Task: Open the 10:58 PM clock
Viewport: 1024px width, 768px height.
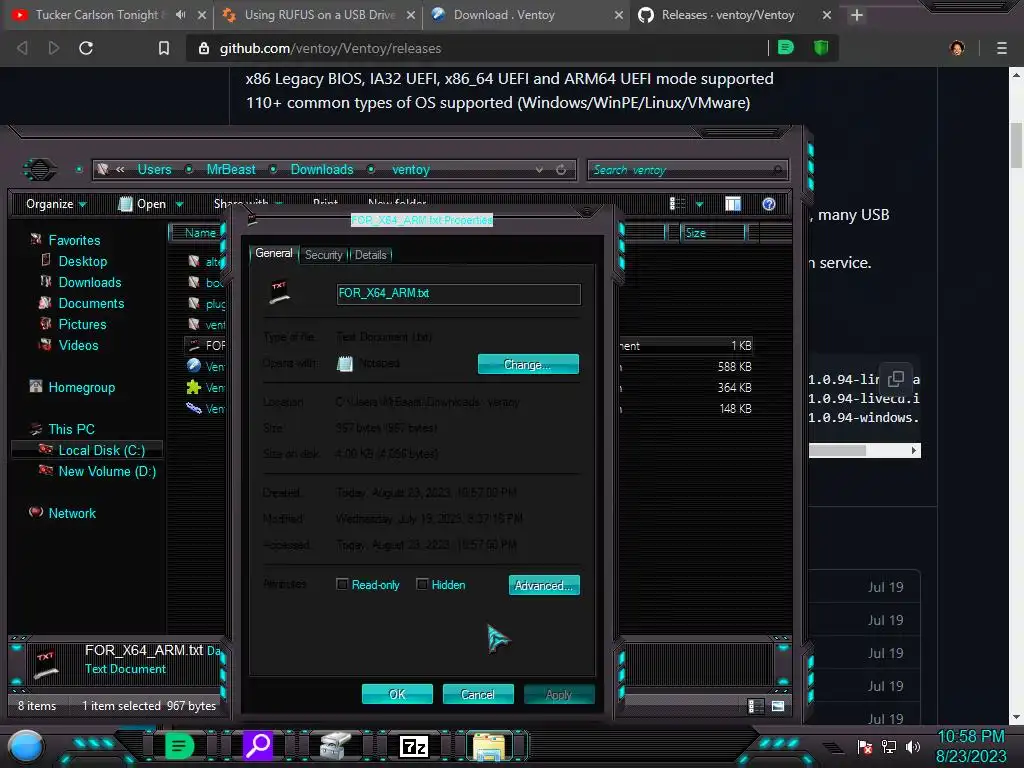Action: click(x=971, y=737)
